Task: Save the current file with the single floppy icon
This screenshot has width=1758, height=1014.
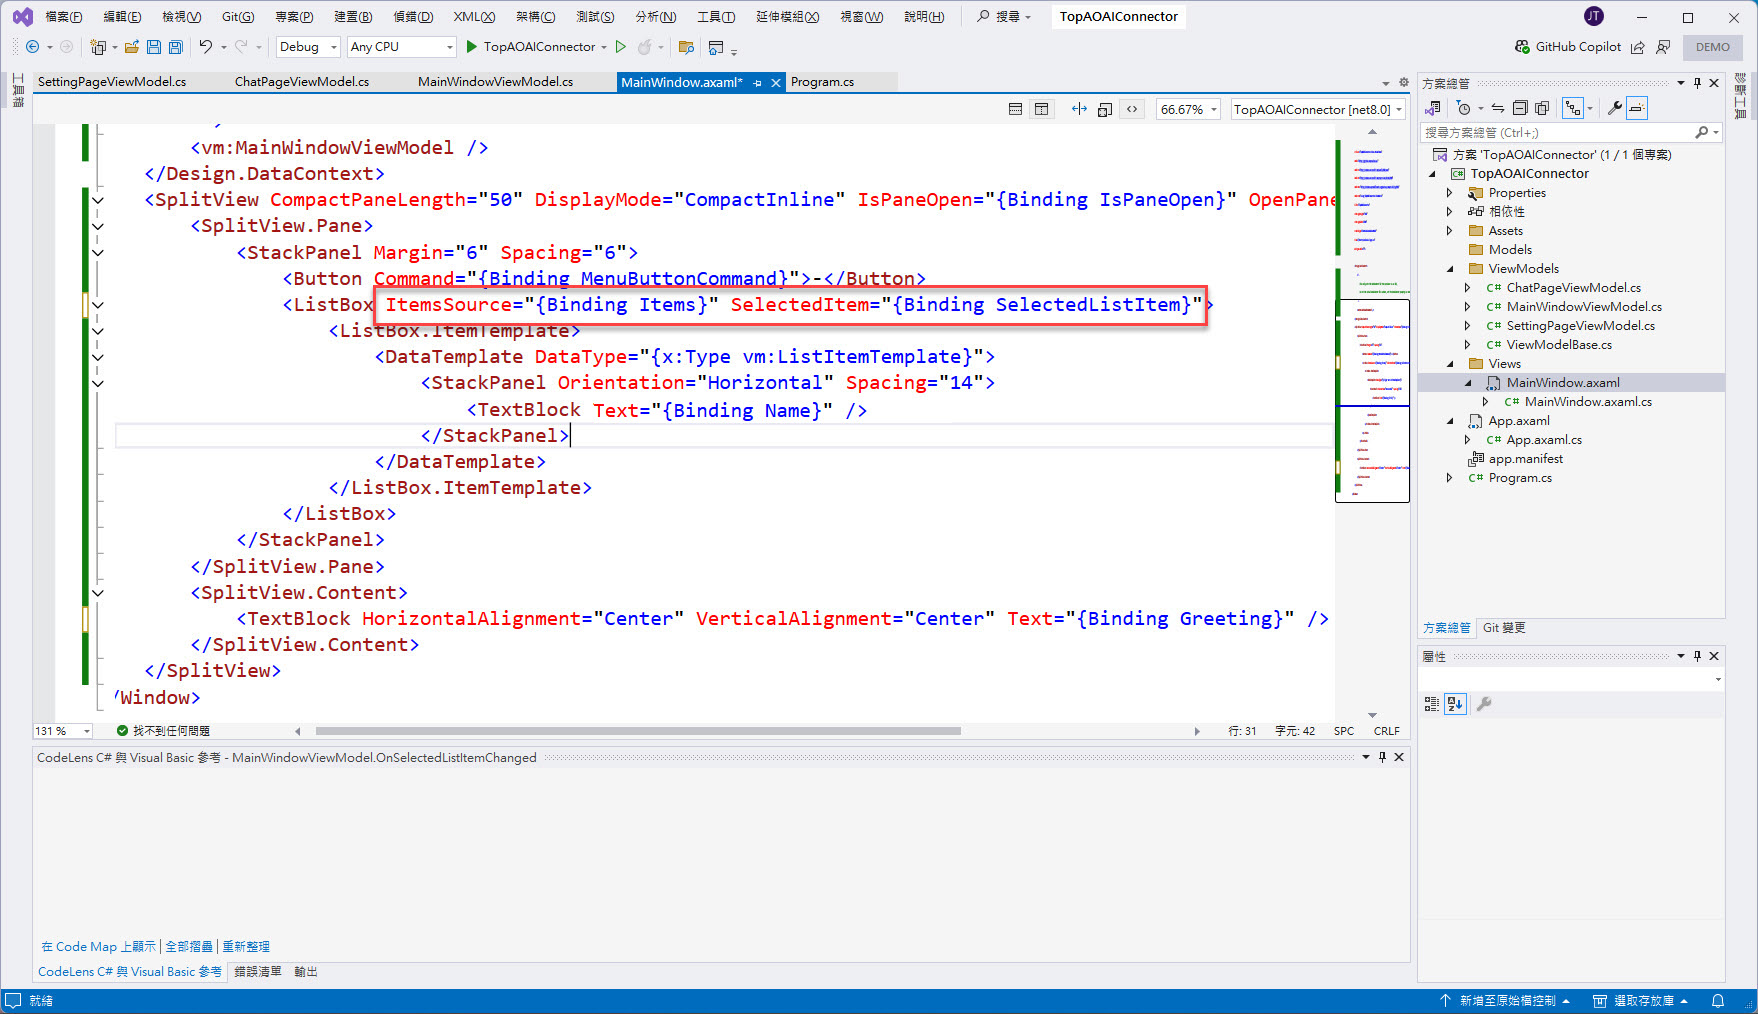Action: click(x=154, y=47)
